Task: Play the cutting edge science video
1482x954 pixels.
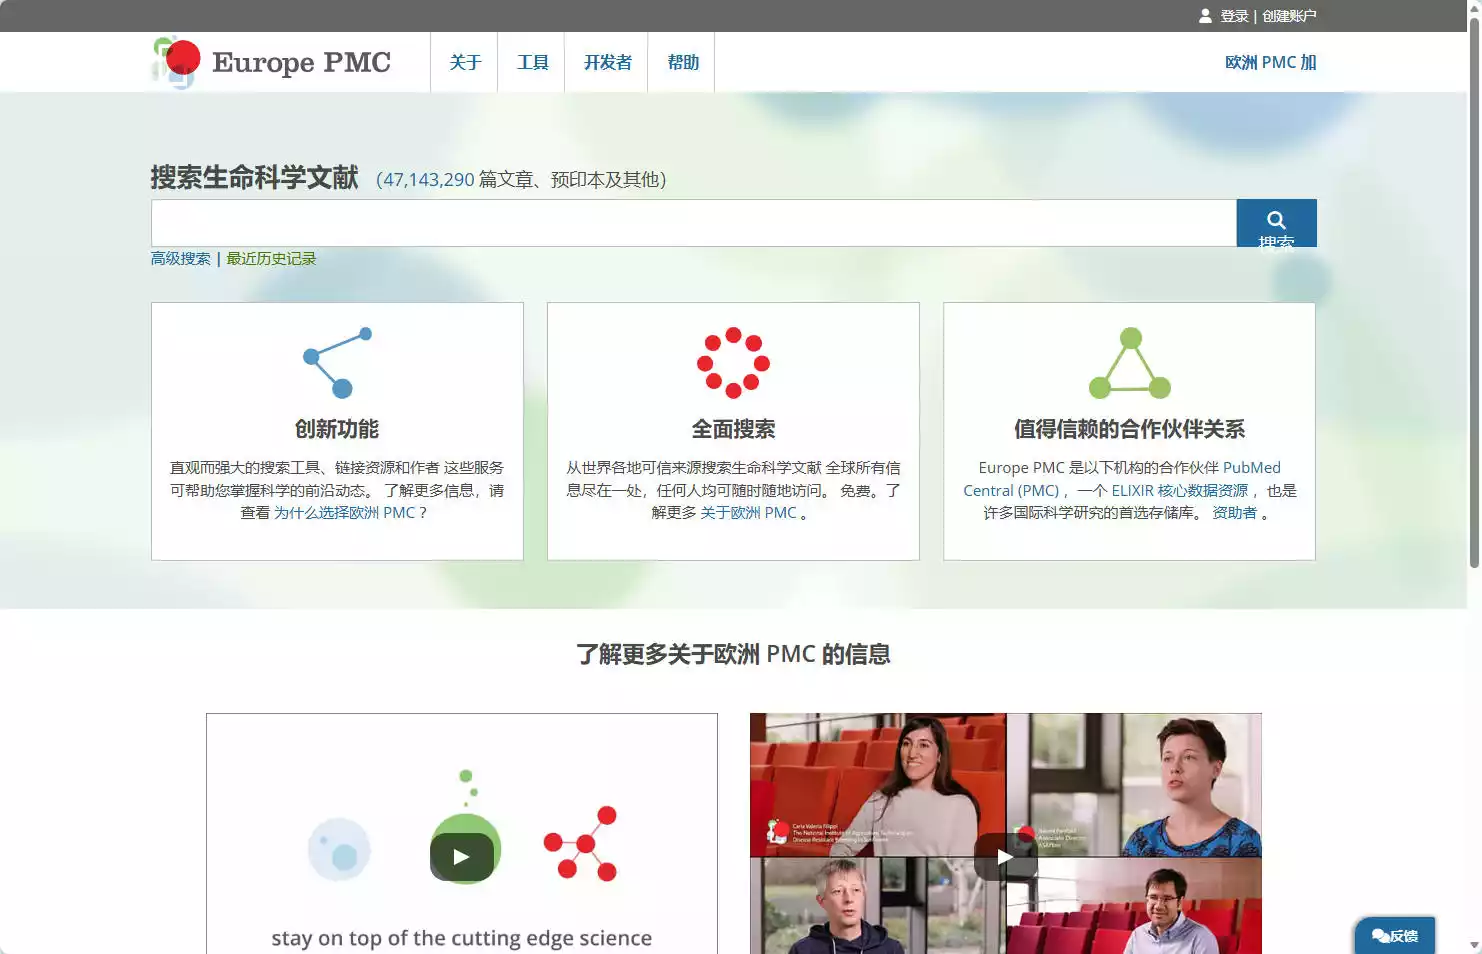Action: coord(461,857)
